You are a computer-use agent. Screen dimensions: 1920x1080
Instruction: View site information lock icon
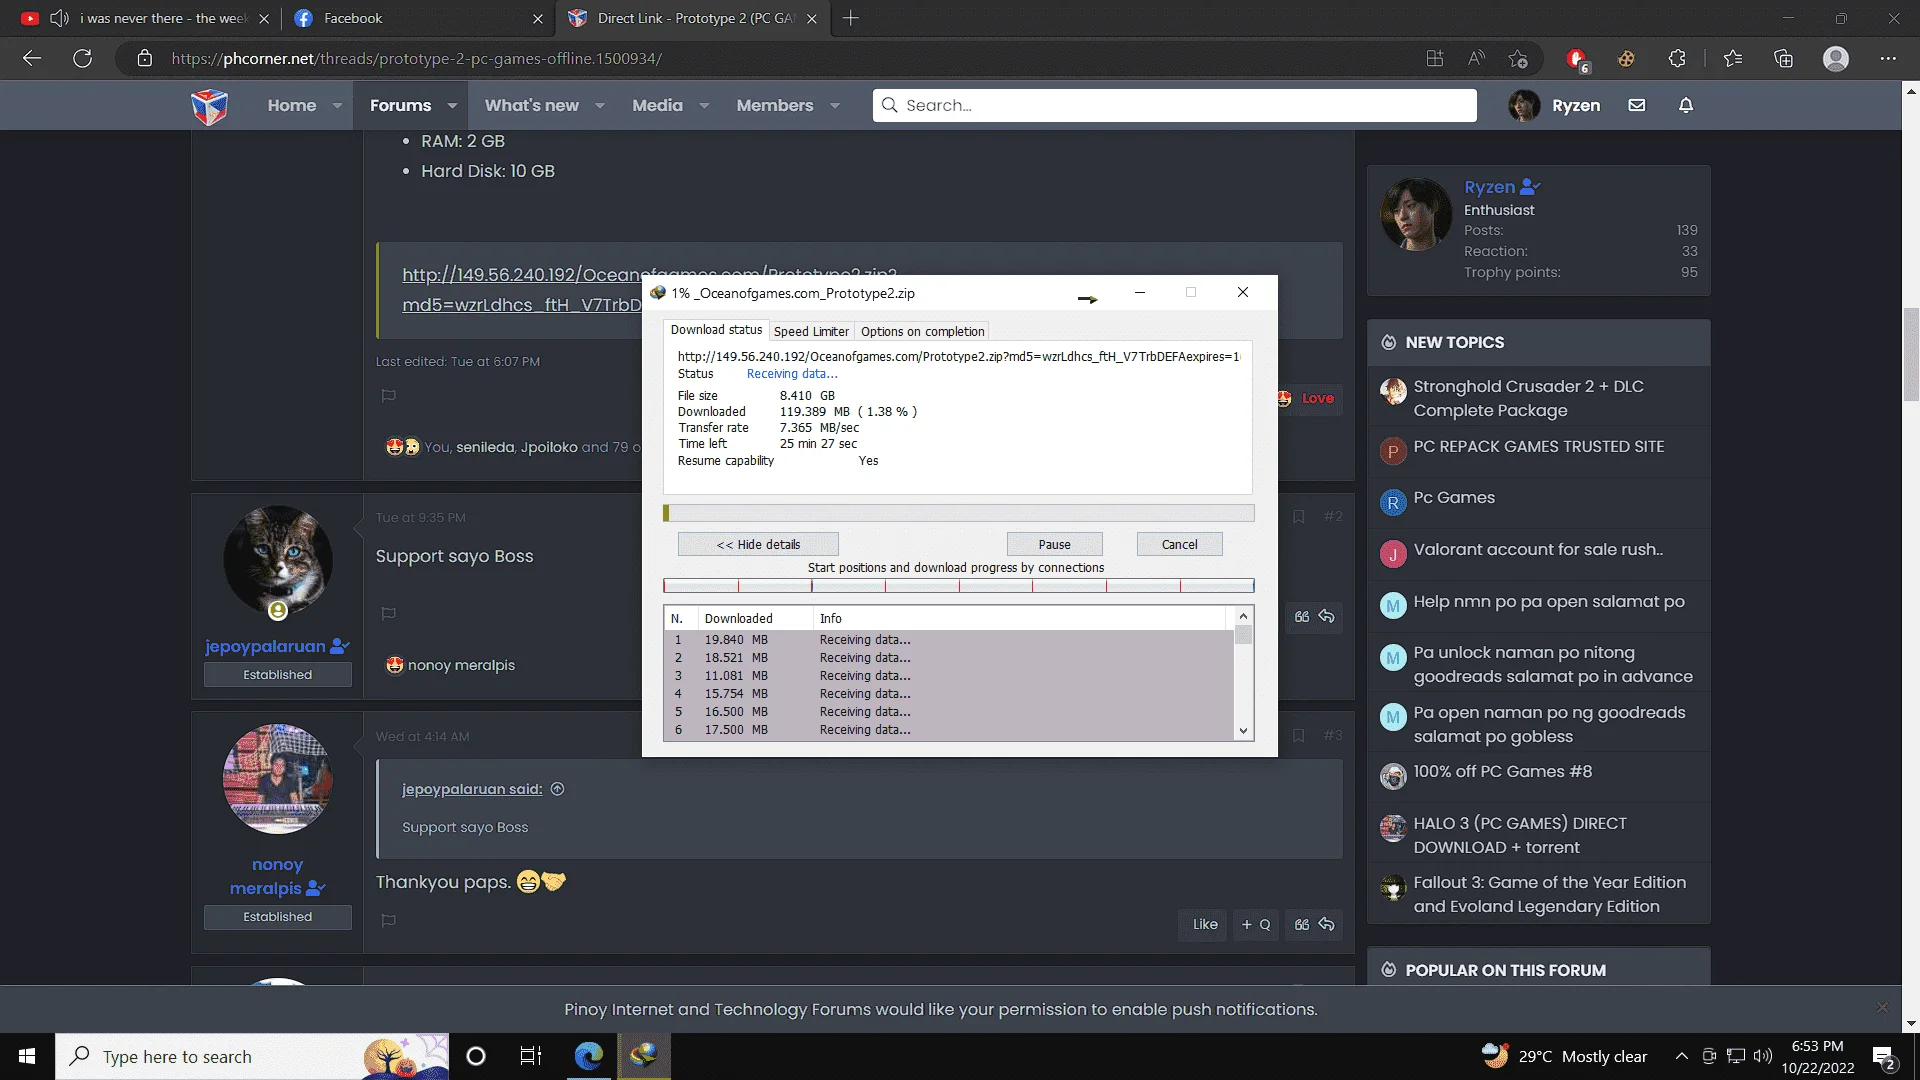point(145,58)
